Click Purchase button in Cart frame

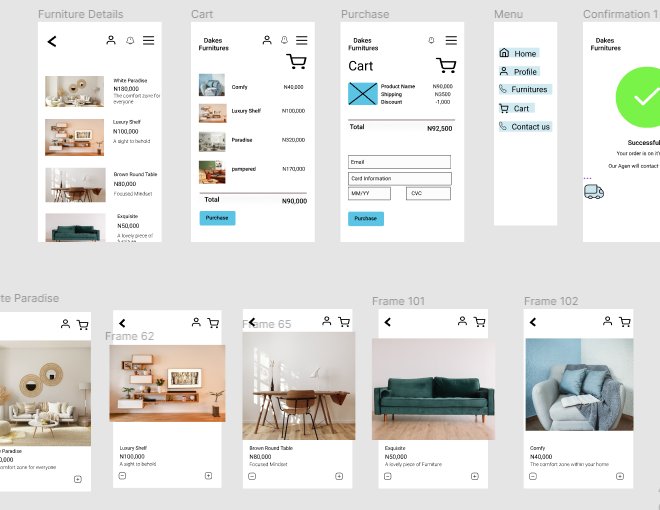[x=217, y=218]
